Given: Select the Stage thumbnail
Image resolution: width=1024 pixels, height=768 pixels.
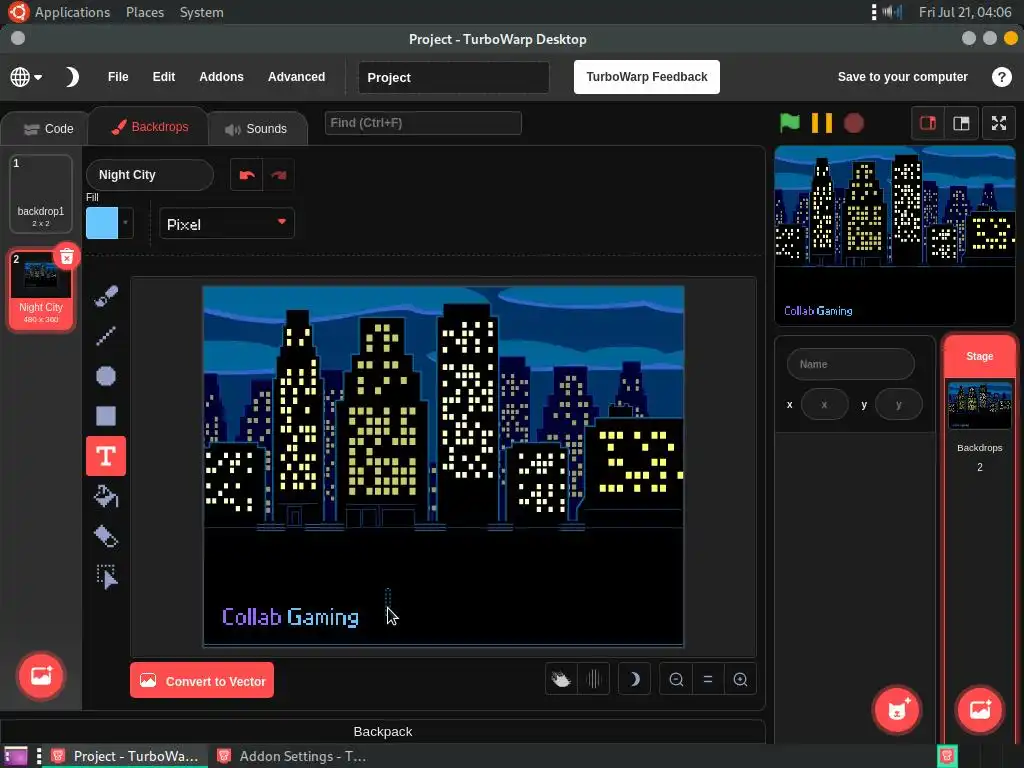Looking at the screenshot, I should pyautogui.click(x=980, y=405).
